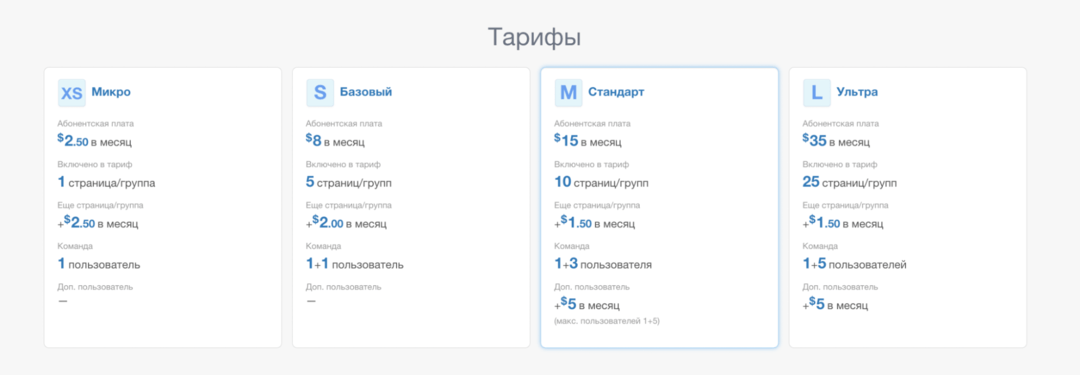
Task: Click +$2.50 в месяц extra page price
Action: [98, 223]
